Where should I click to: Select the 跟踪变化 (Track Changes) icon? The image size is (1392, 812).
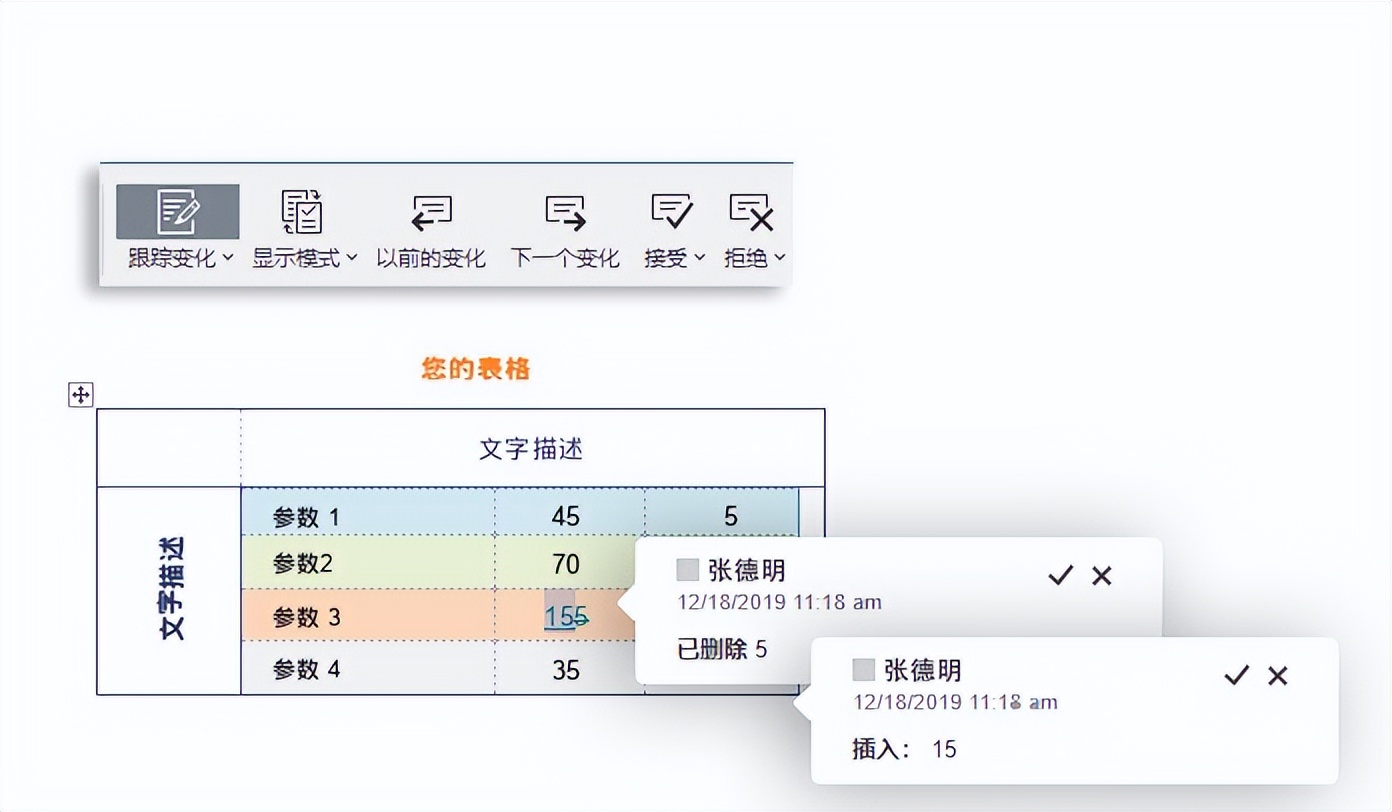tap(178, 211)
